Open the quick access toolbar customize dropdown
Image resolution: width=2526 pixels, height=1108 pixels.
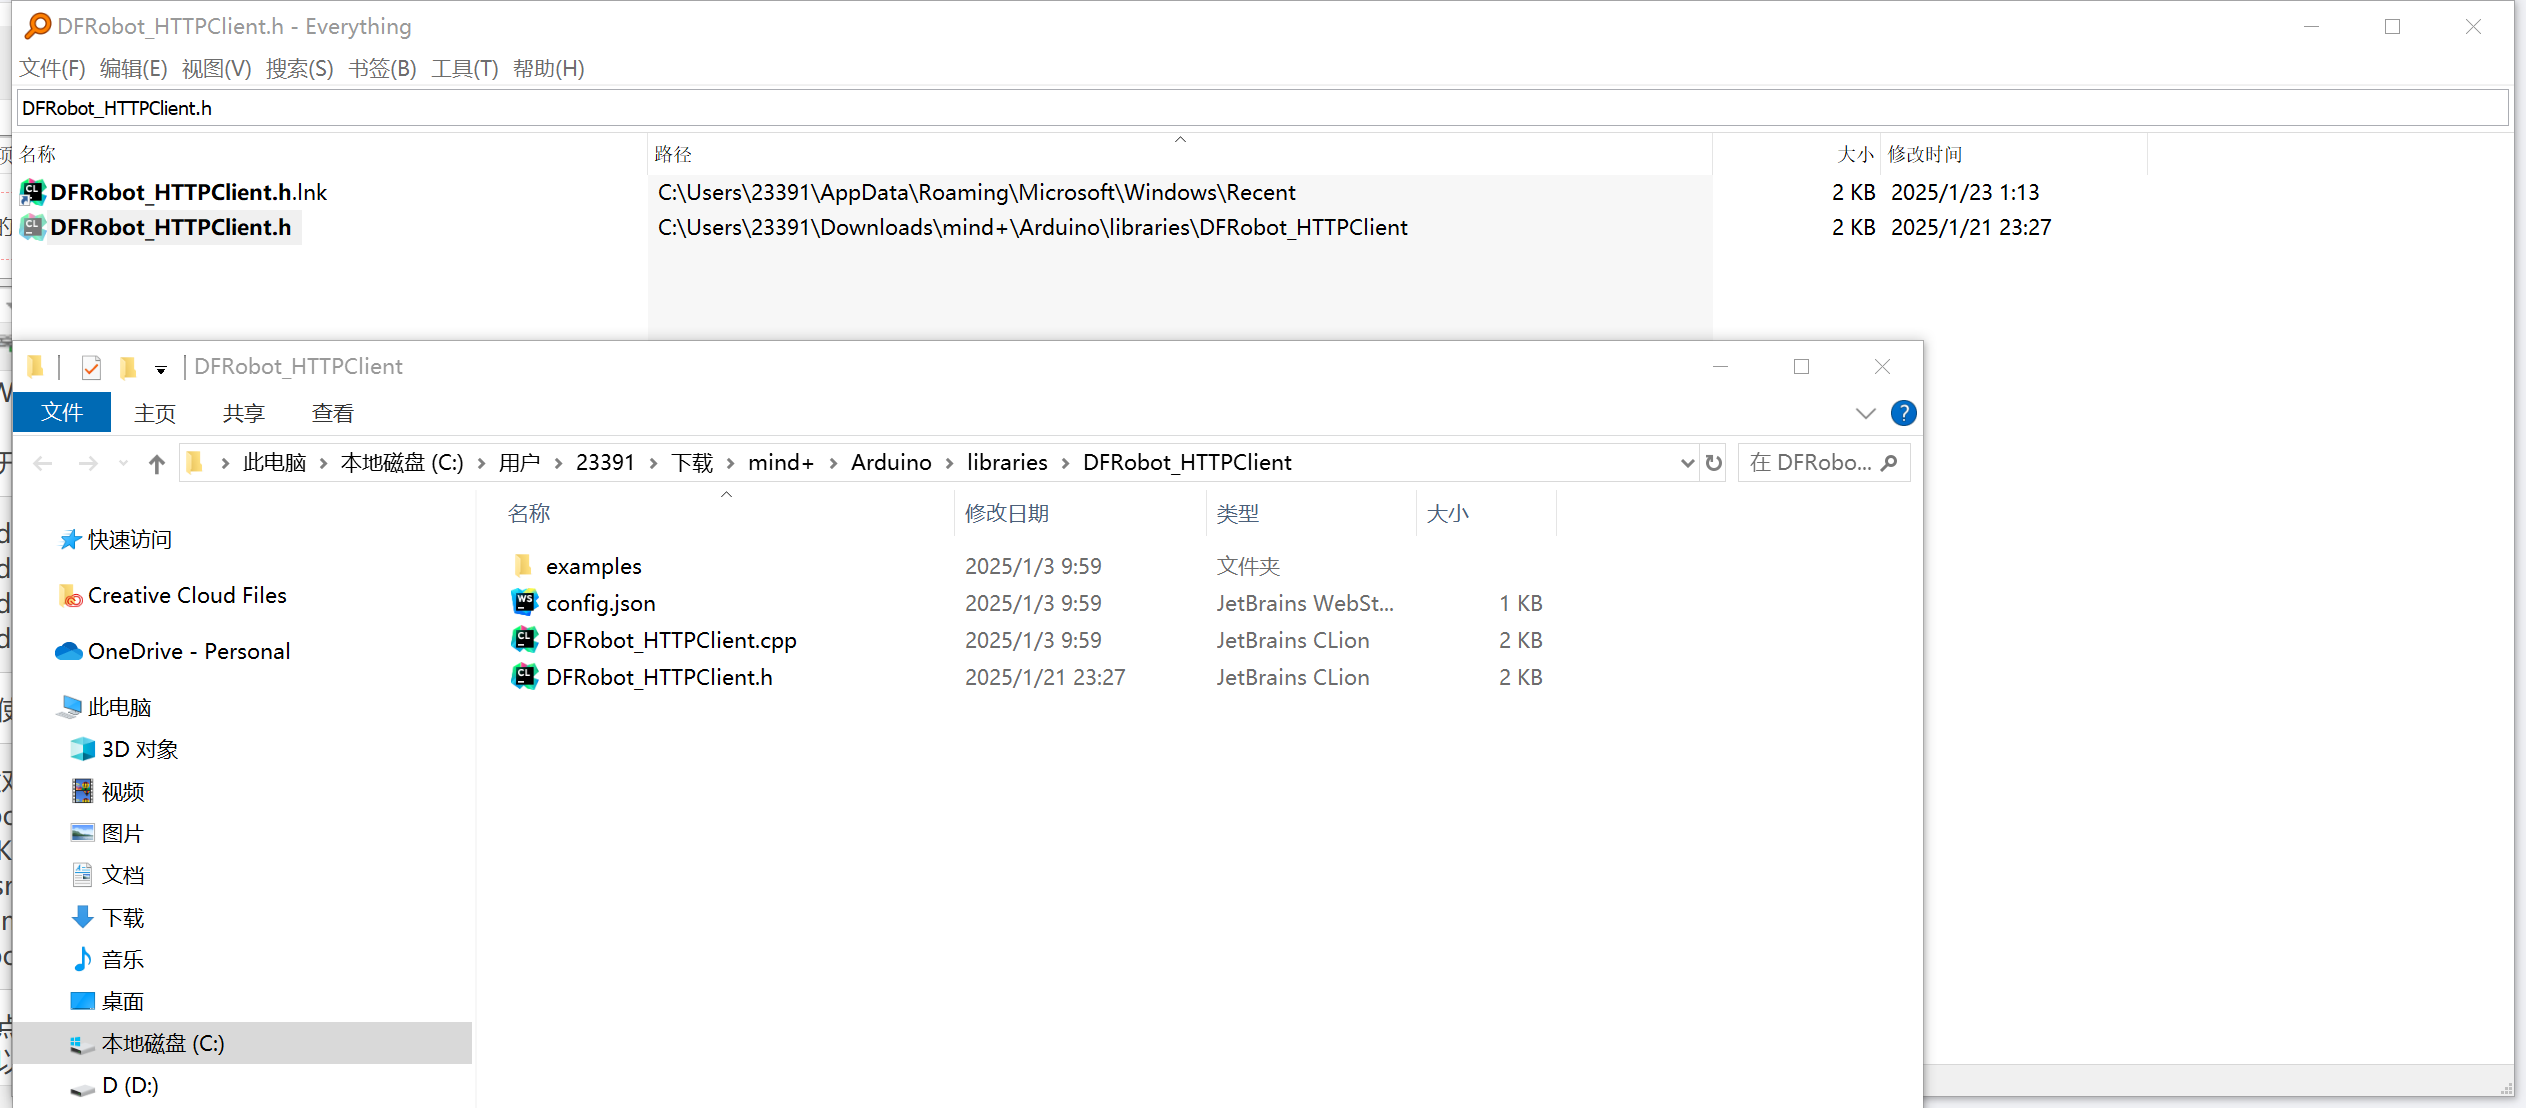click(161, 370)
